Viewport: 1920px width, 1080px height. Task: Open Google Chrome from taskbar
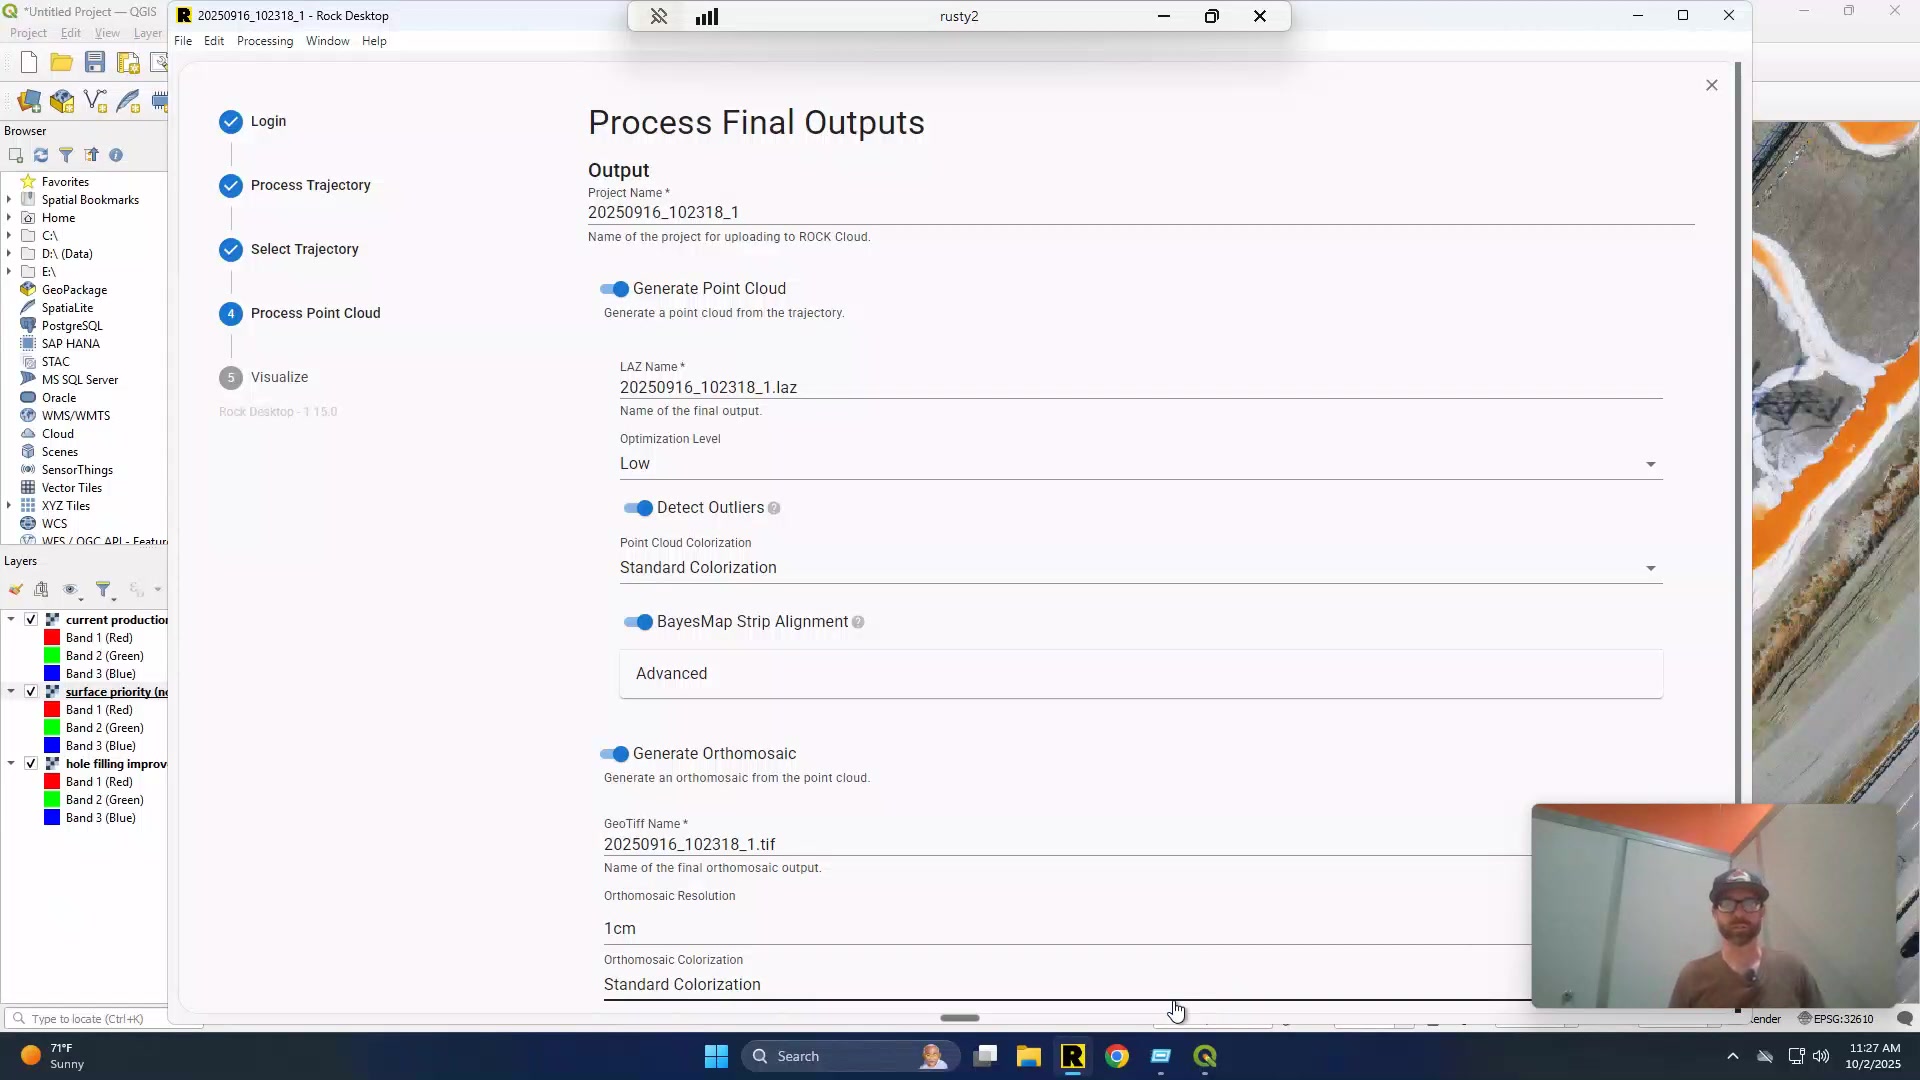pyautogui.click(x=1117, y=1057)
